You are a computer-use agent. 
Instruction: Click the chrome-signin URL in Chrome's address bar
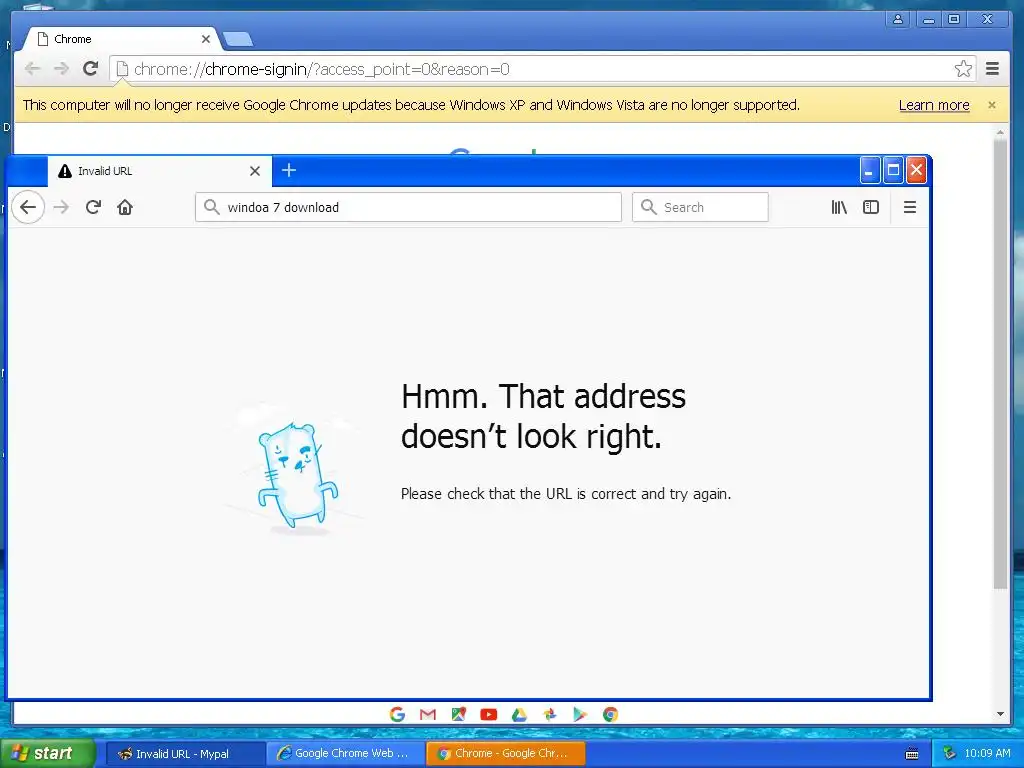pos(321,69)
